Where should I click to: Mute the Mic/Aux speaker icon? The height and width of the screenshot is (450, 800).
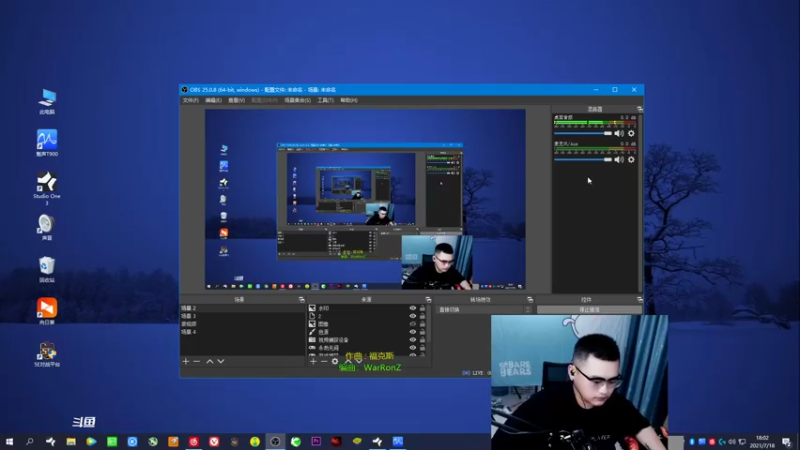tap(619, 160)
